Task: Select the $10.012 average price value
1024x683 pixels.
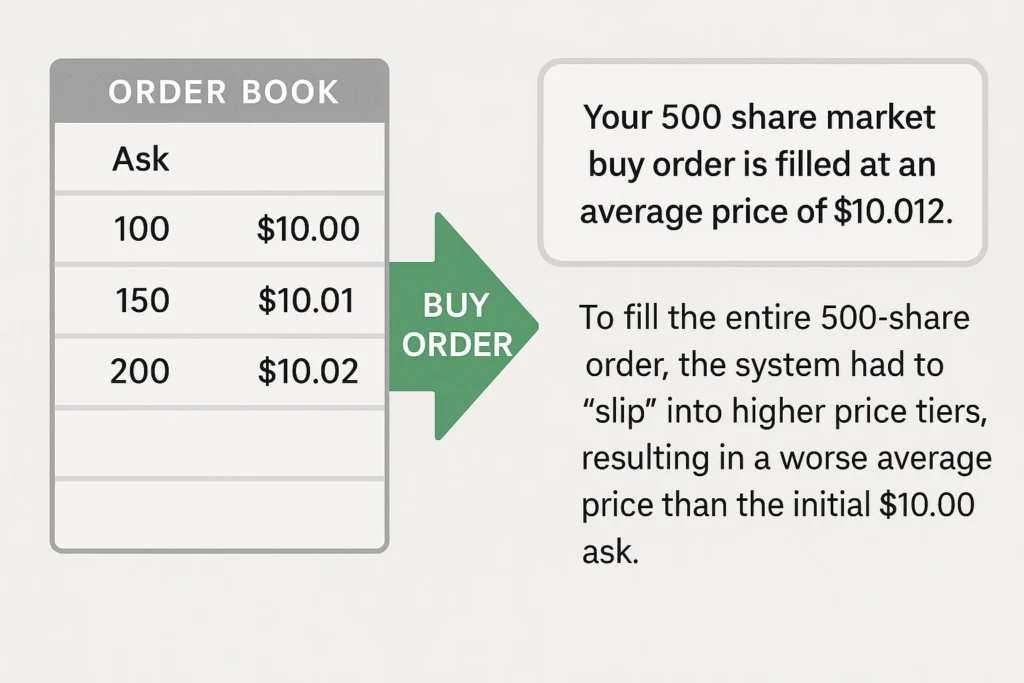Action: [x=888, y=211]
